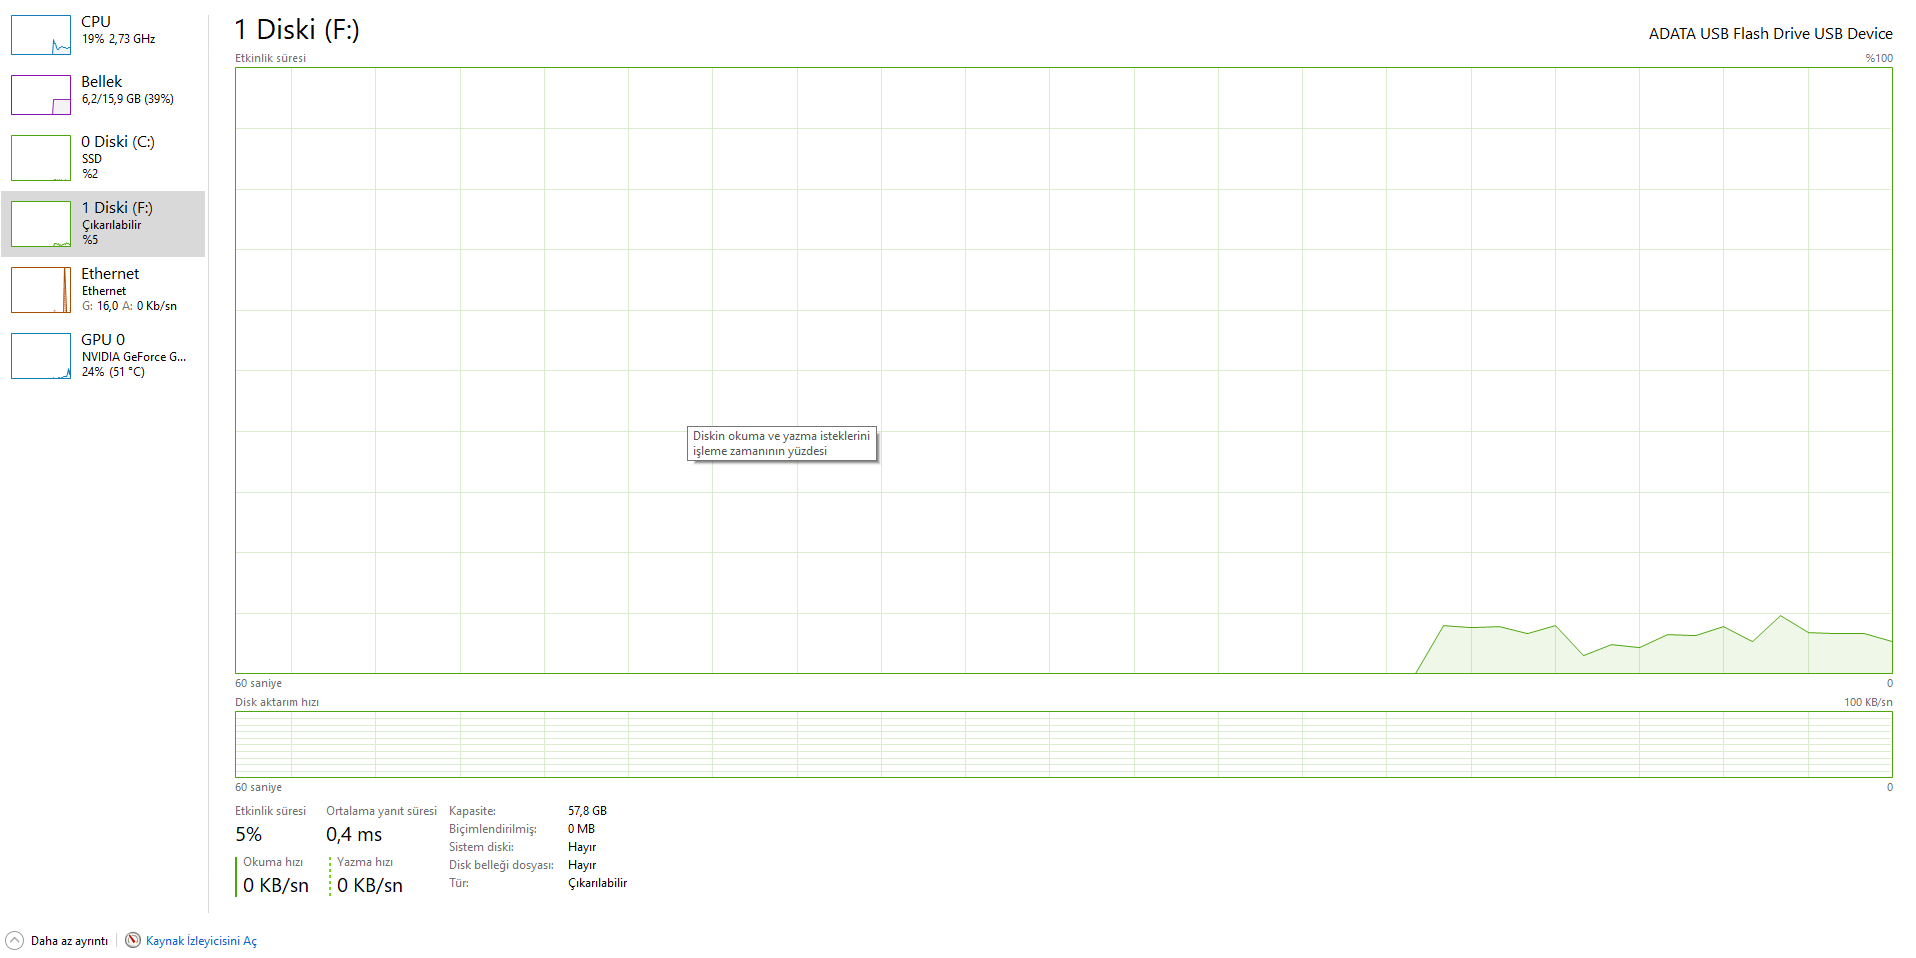The image size is (1916, 958).
Task: Click the 1 Diski (F:) main heading
Action: click(x=297, y=30)
